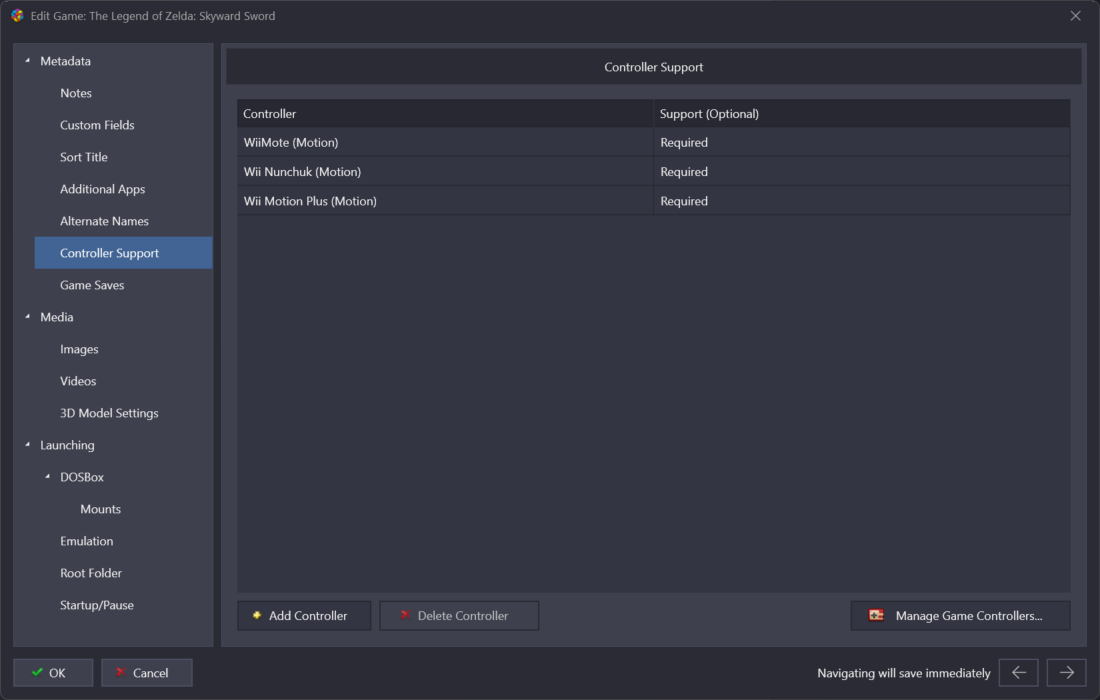Click the next game right arrow button
This screenshot has width=1100, height=700.
pyautogui.click(x=1066, y=673)
